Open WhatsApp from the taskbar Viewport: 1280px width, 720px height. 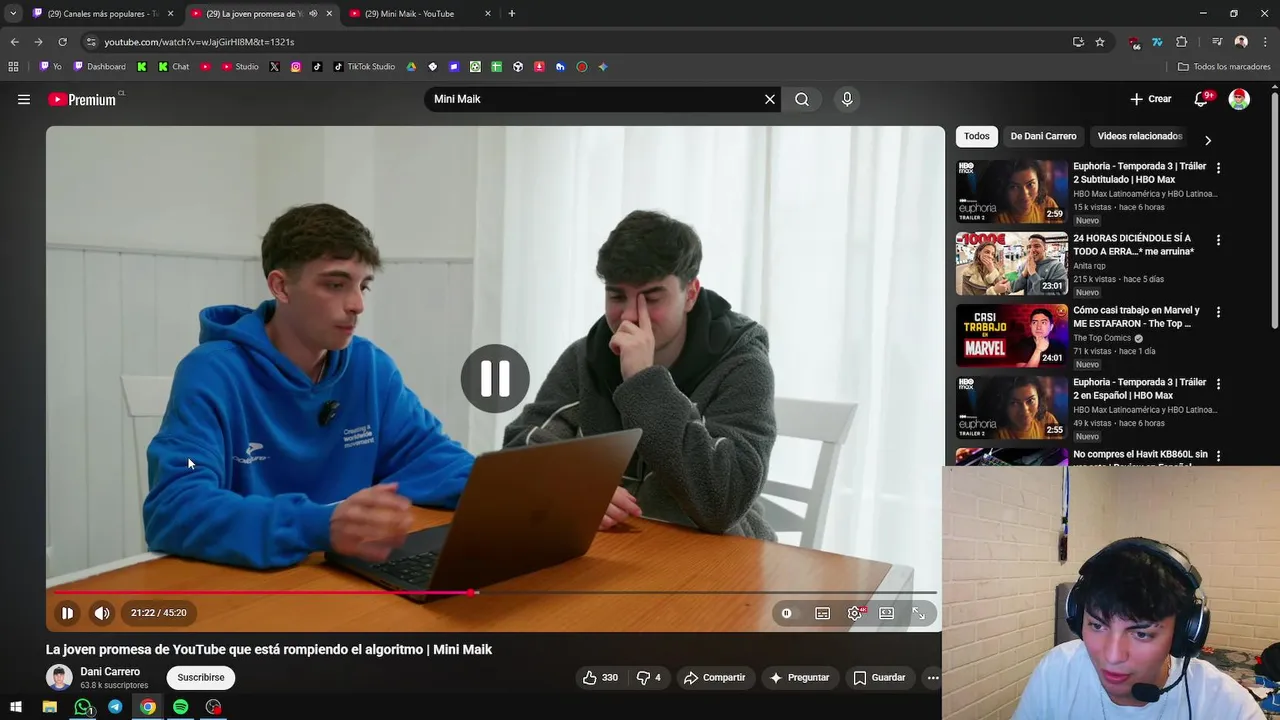pos(83,707)
